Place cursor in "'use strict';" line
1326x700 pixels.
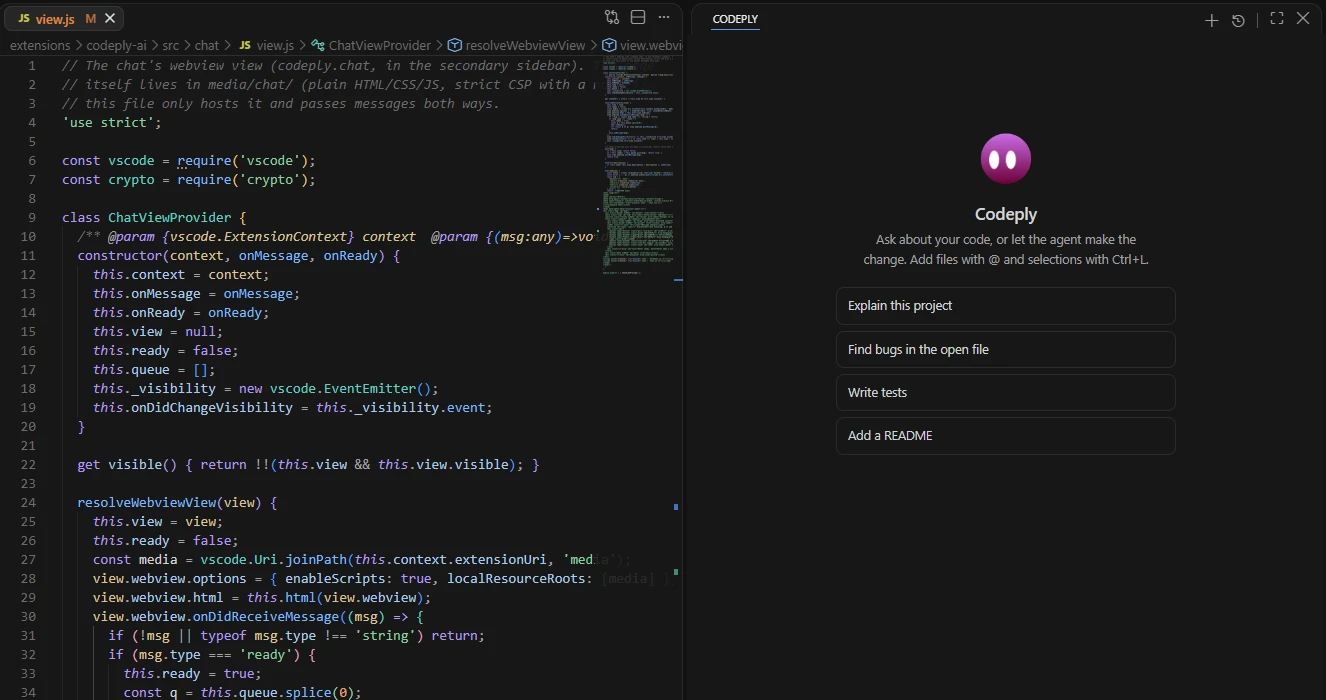coord(111,122)
